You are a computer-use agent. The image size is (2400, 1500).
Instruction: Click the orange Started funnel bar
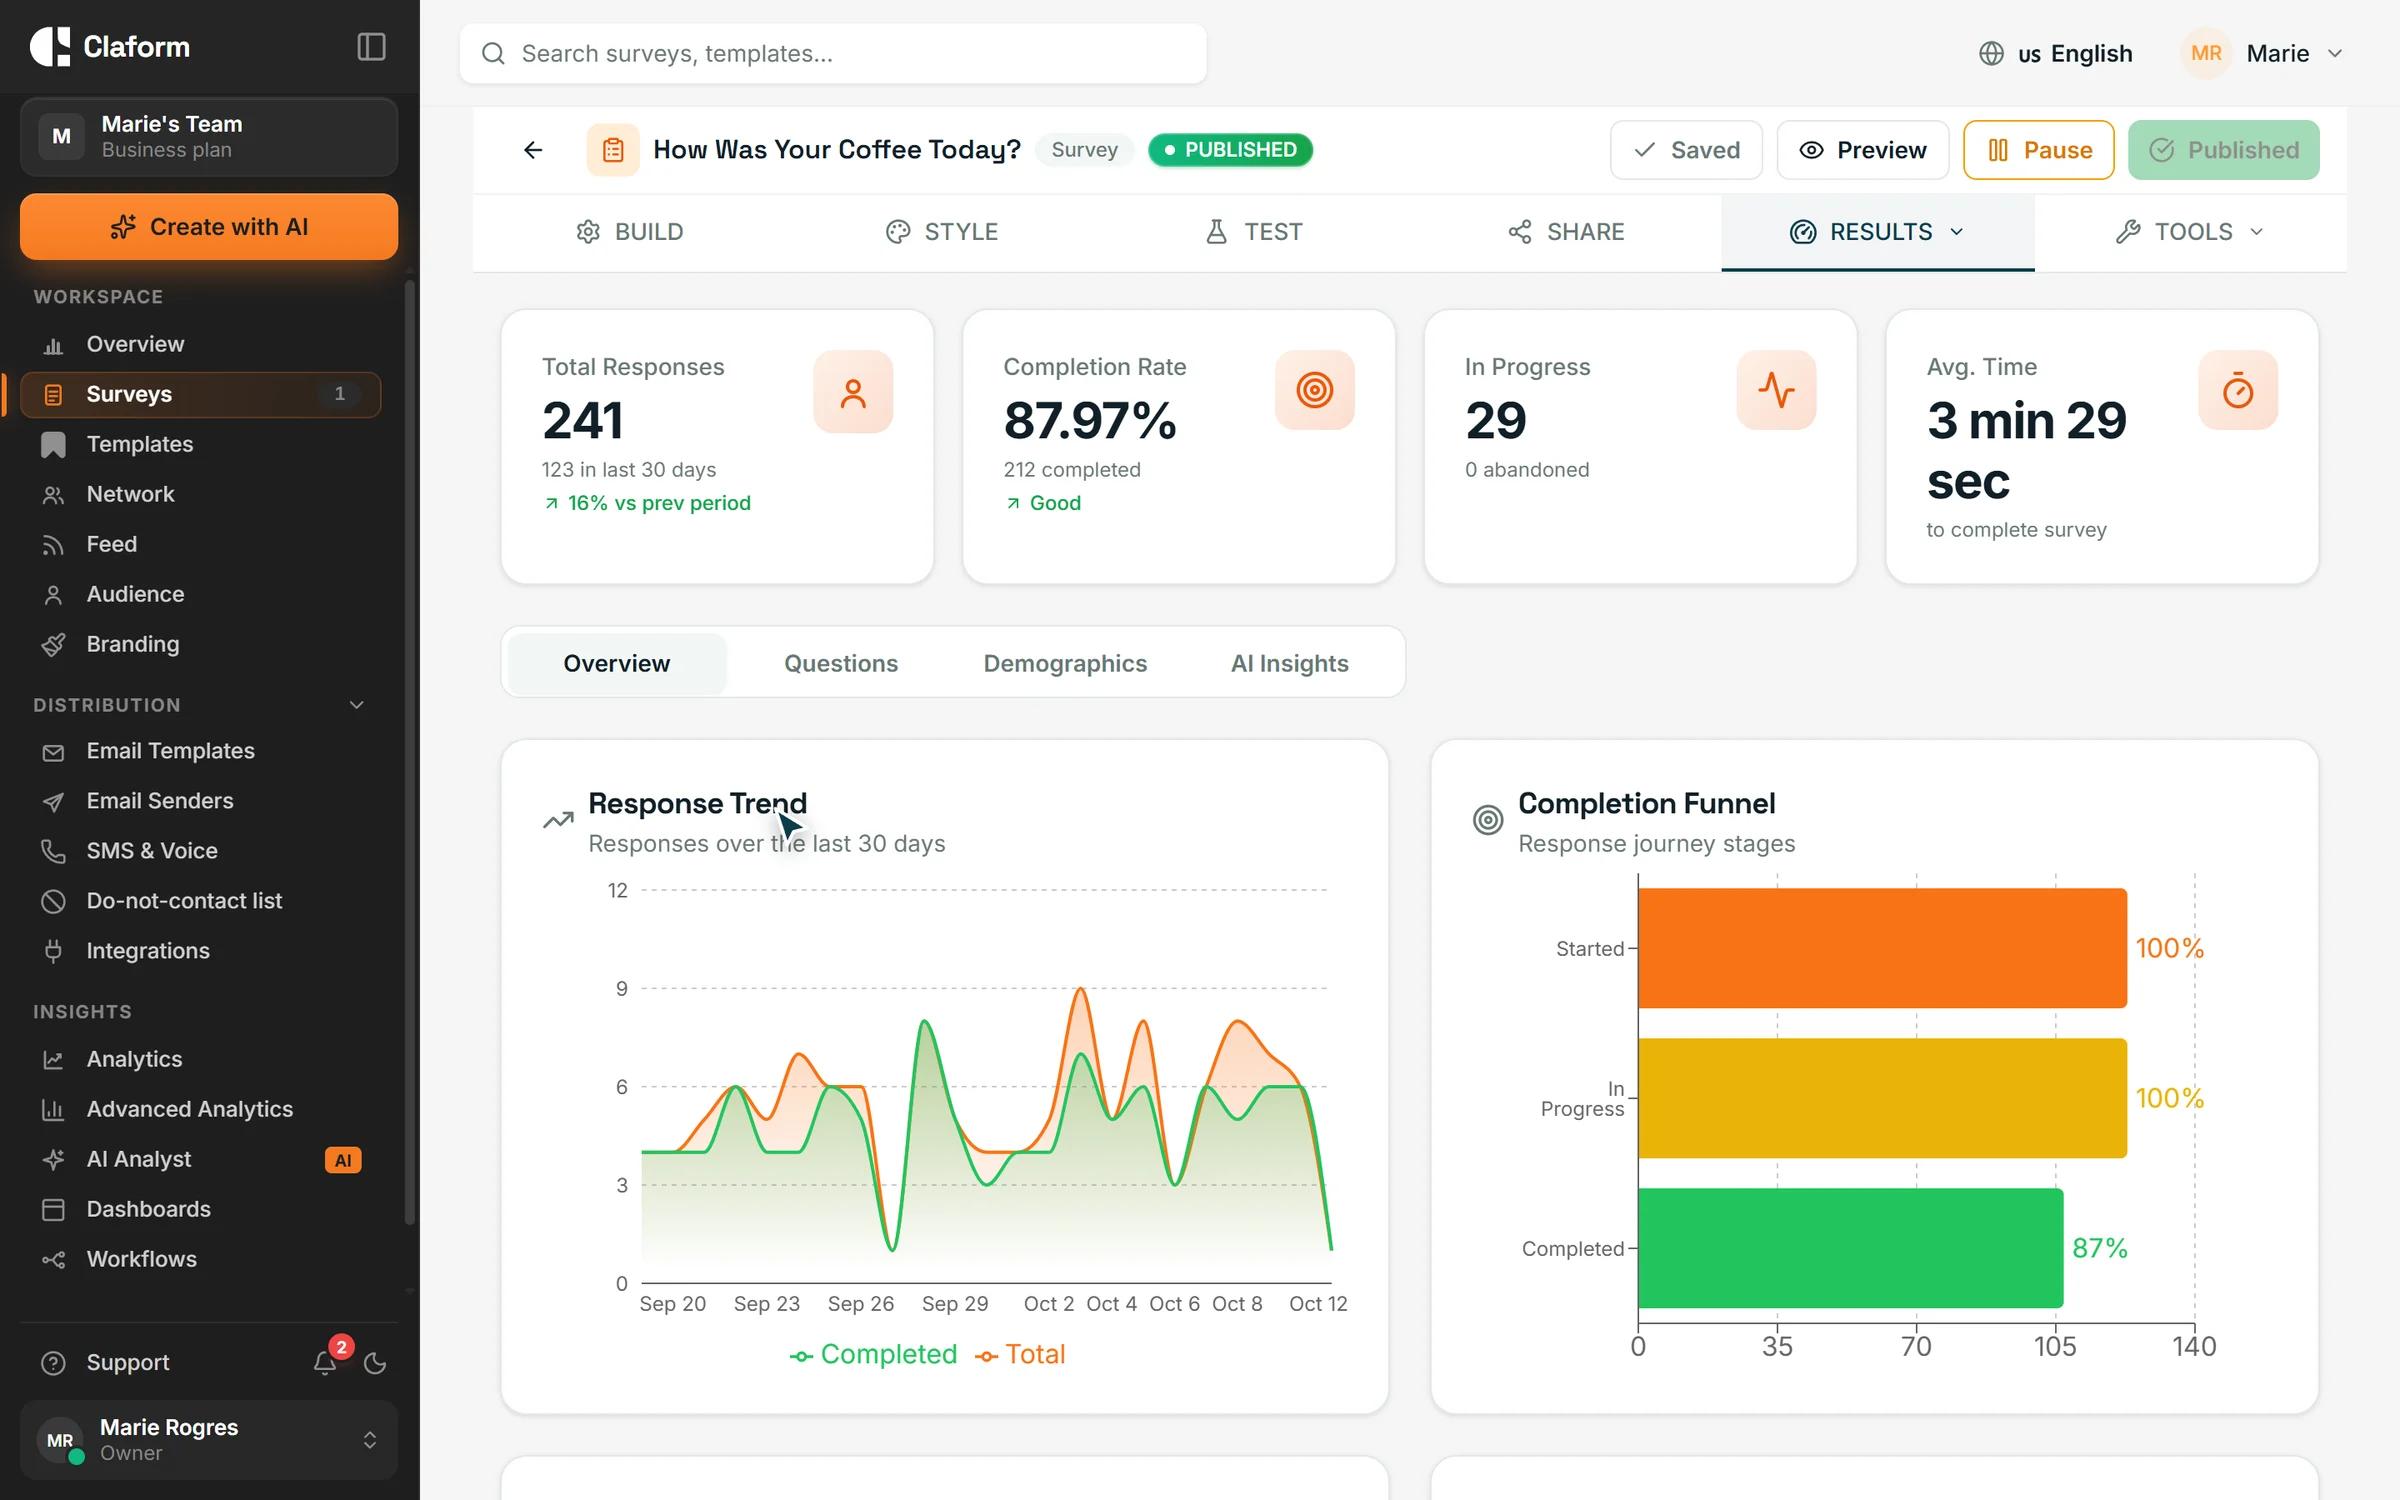click(x=1882, y=948)
